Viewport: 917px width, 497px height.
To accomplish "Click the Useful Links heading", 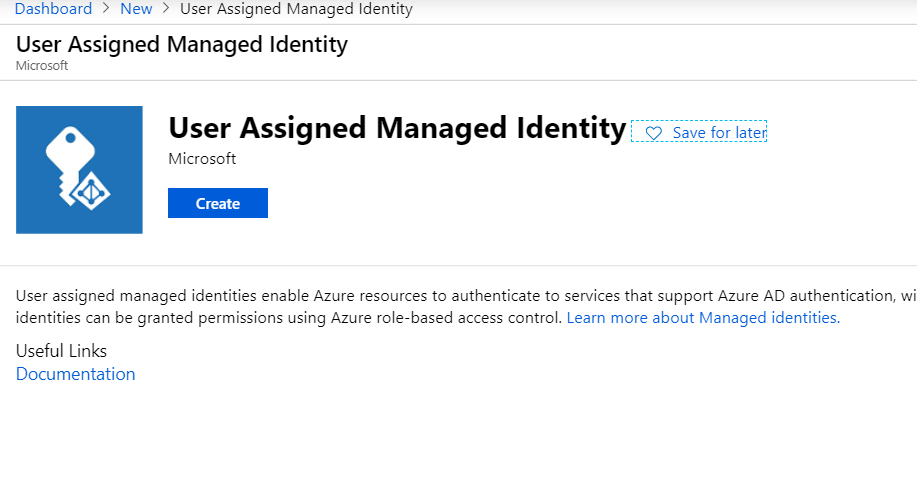I will 61,351.
